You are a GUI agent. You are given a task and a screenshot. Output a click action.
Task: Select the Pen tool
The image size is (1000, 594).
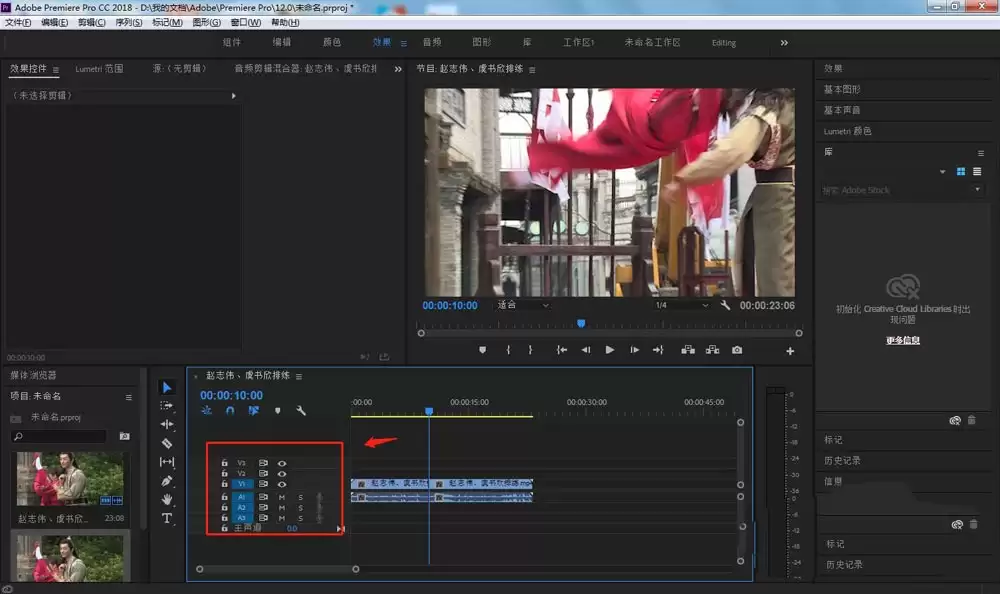tap(167, 480)
